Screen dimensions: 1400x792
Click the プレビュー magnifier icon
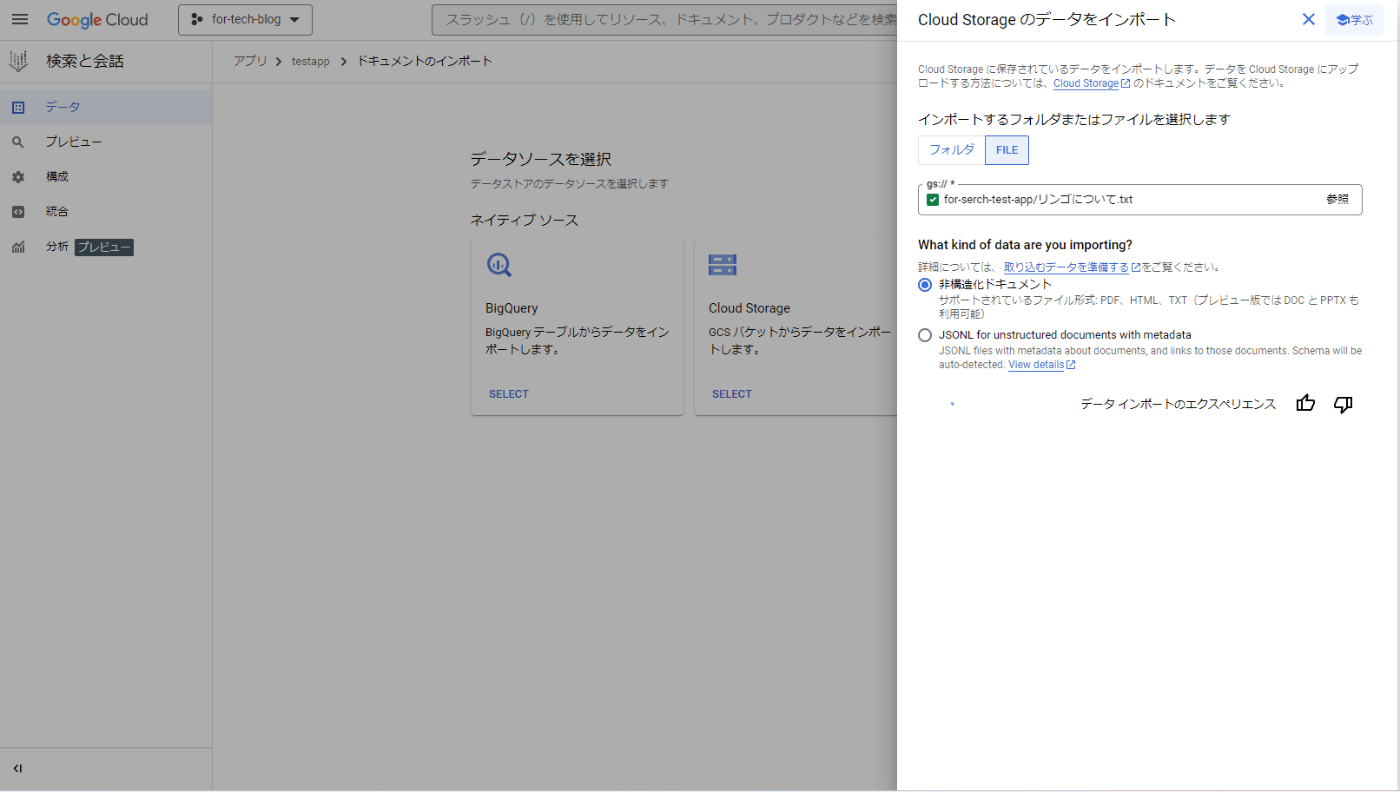coord(18,142)
